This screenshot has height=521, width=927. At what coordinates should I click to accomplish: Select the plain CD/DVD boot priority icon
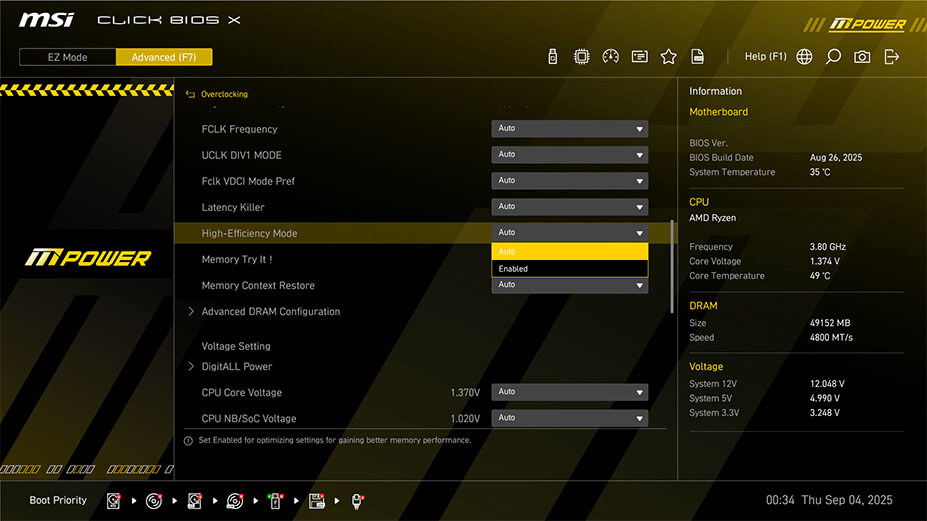pos(154,501)
